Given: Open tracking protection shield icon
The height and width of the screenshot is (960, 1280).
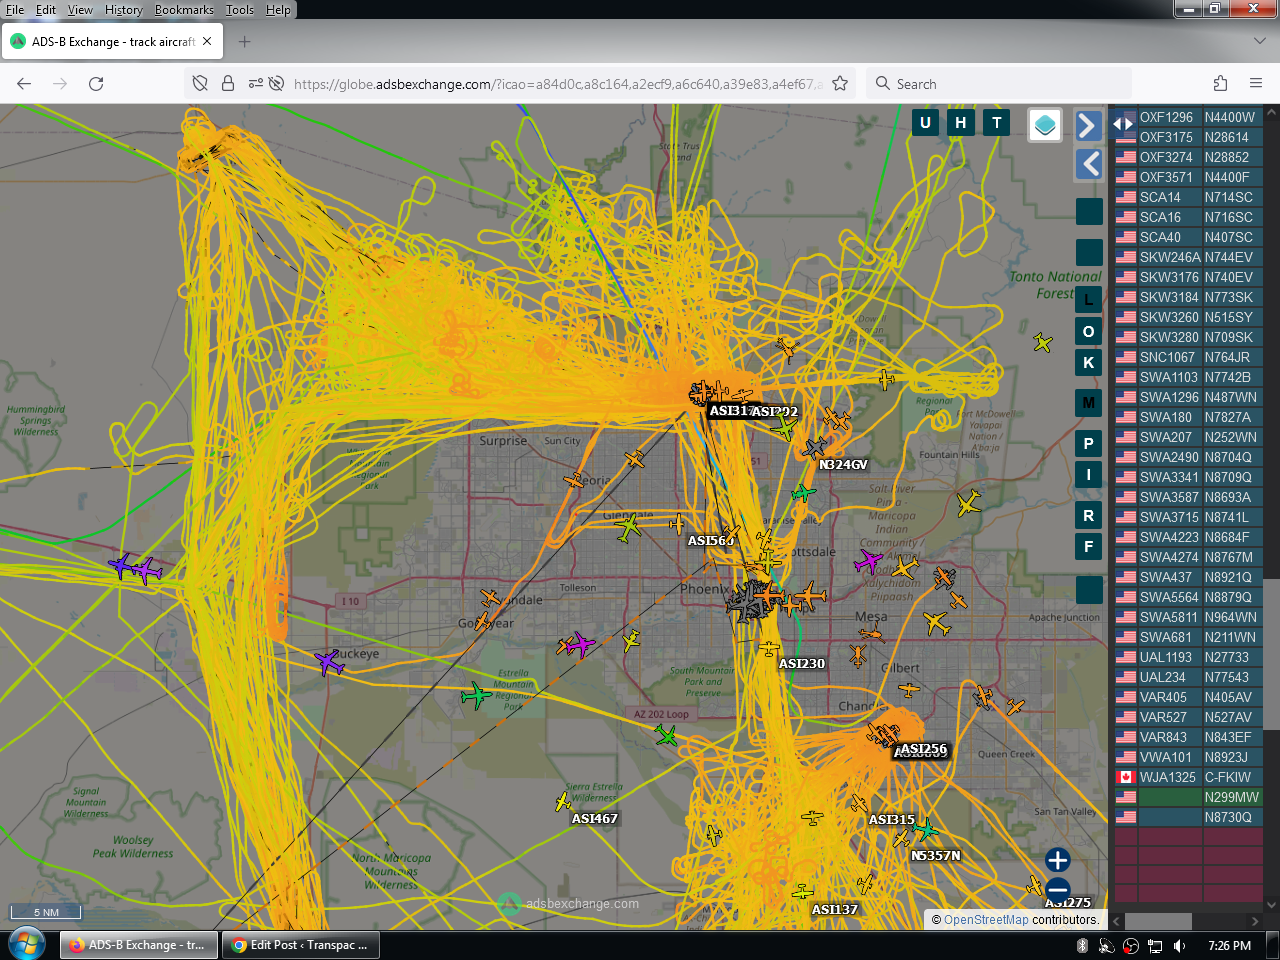Looking at the screenshot, I should [200, 84].
